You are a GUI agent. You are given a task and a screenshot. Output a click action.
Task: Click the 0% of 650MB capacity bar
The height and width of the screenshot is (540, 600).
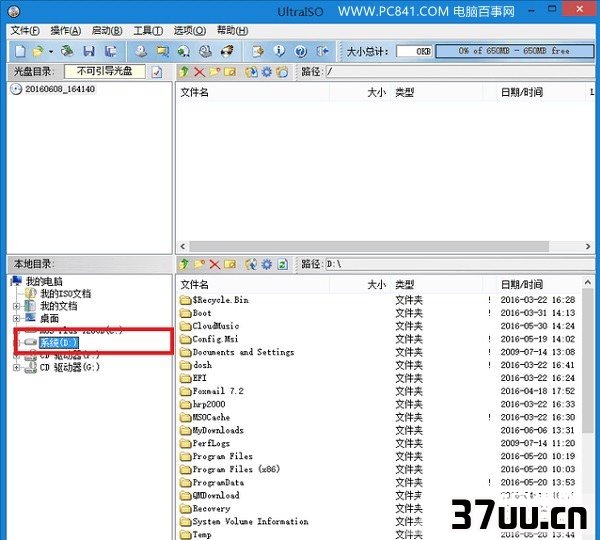515,51
